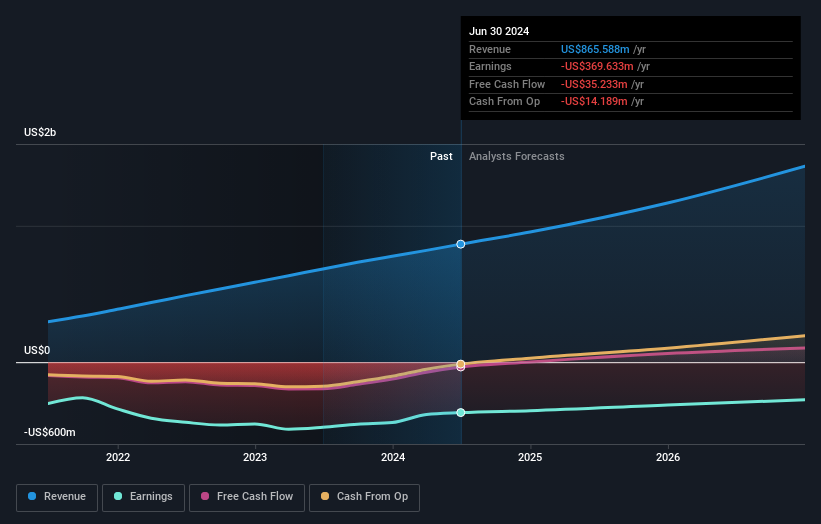
Task: Toggle the Earnings legend button
Action: (143, 497)
